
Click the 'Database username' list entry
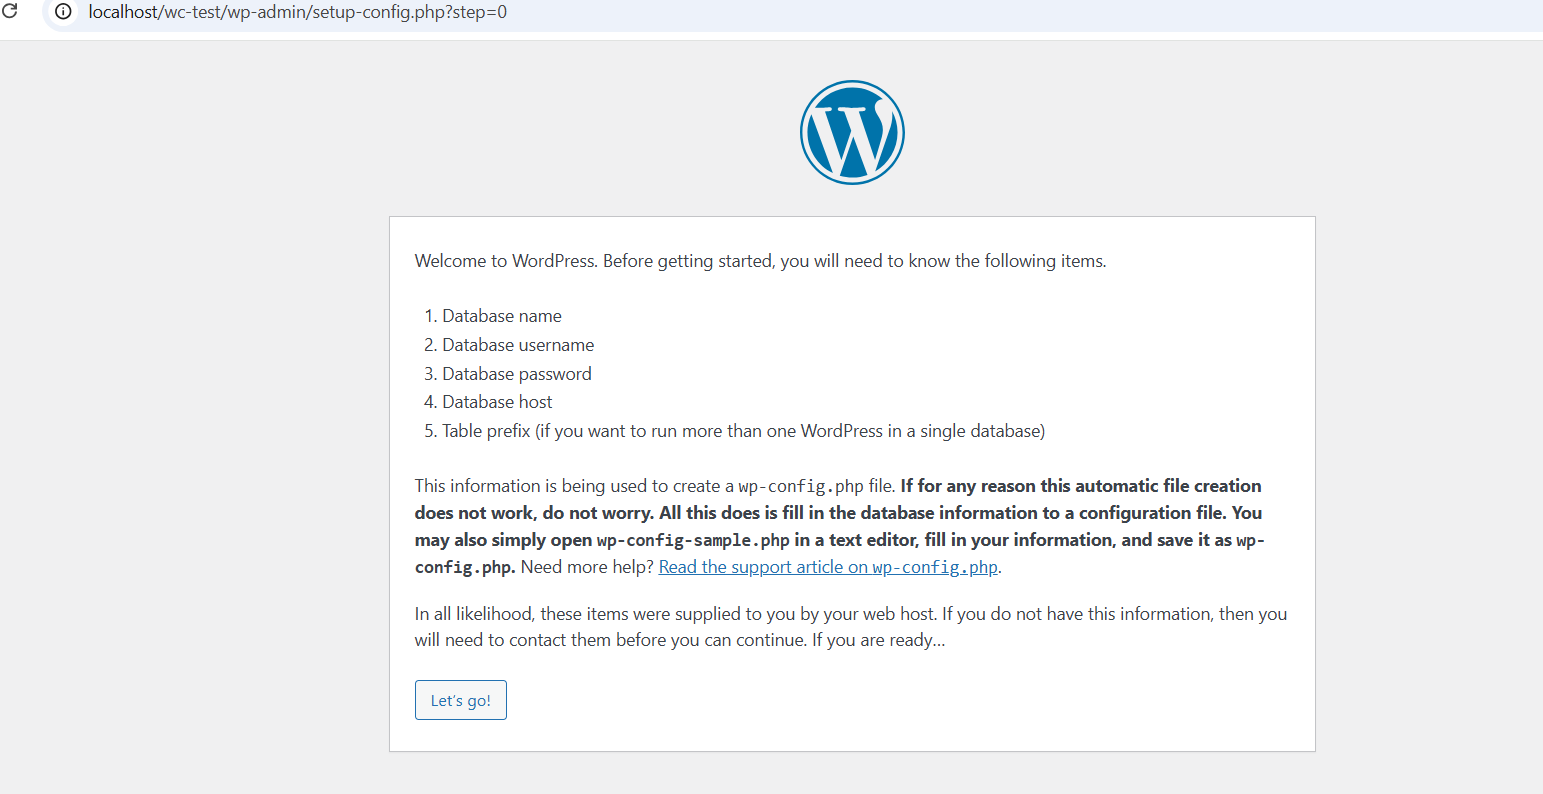(x=518, y=344)
